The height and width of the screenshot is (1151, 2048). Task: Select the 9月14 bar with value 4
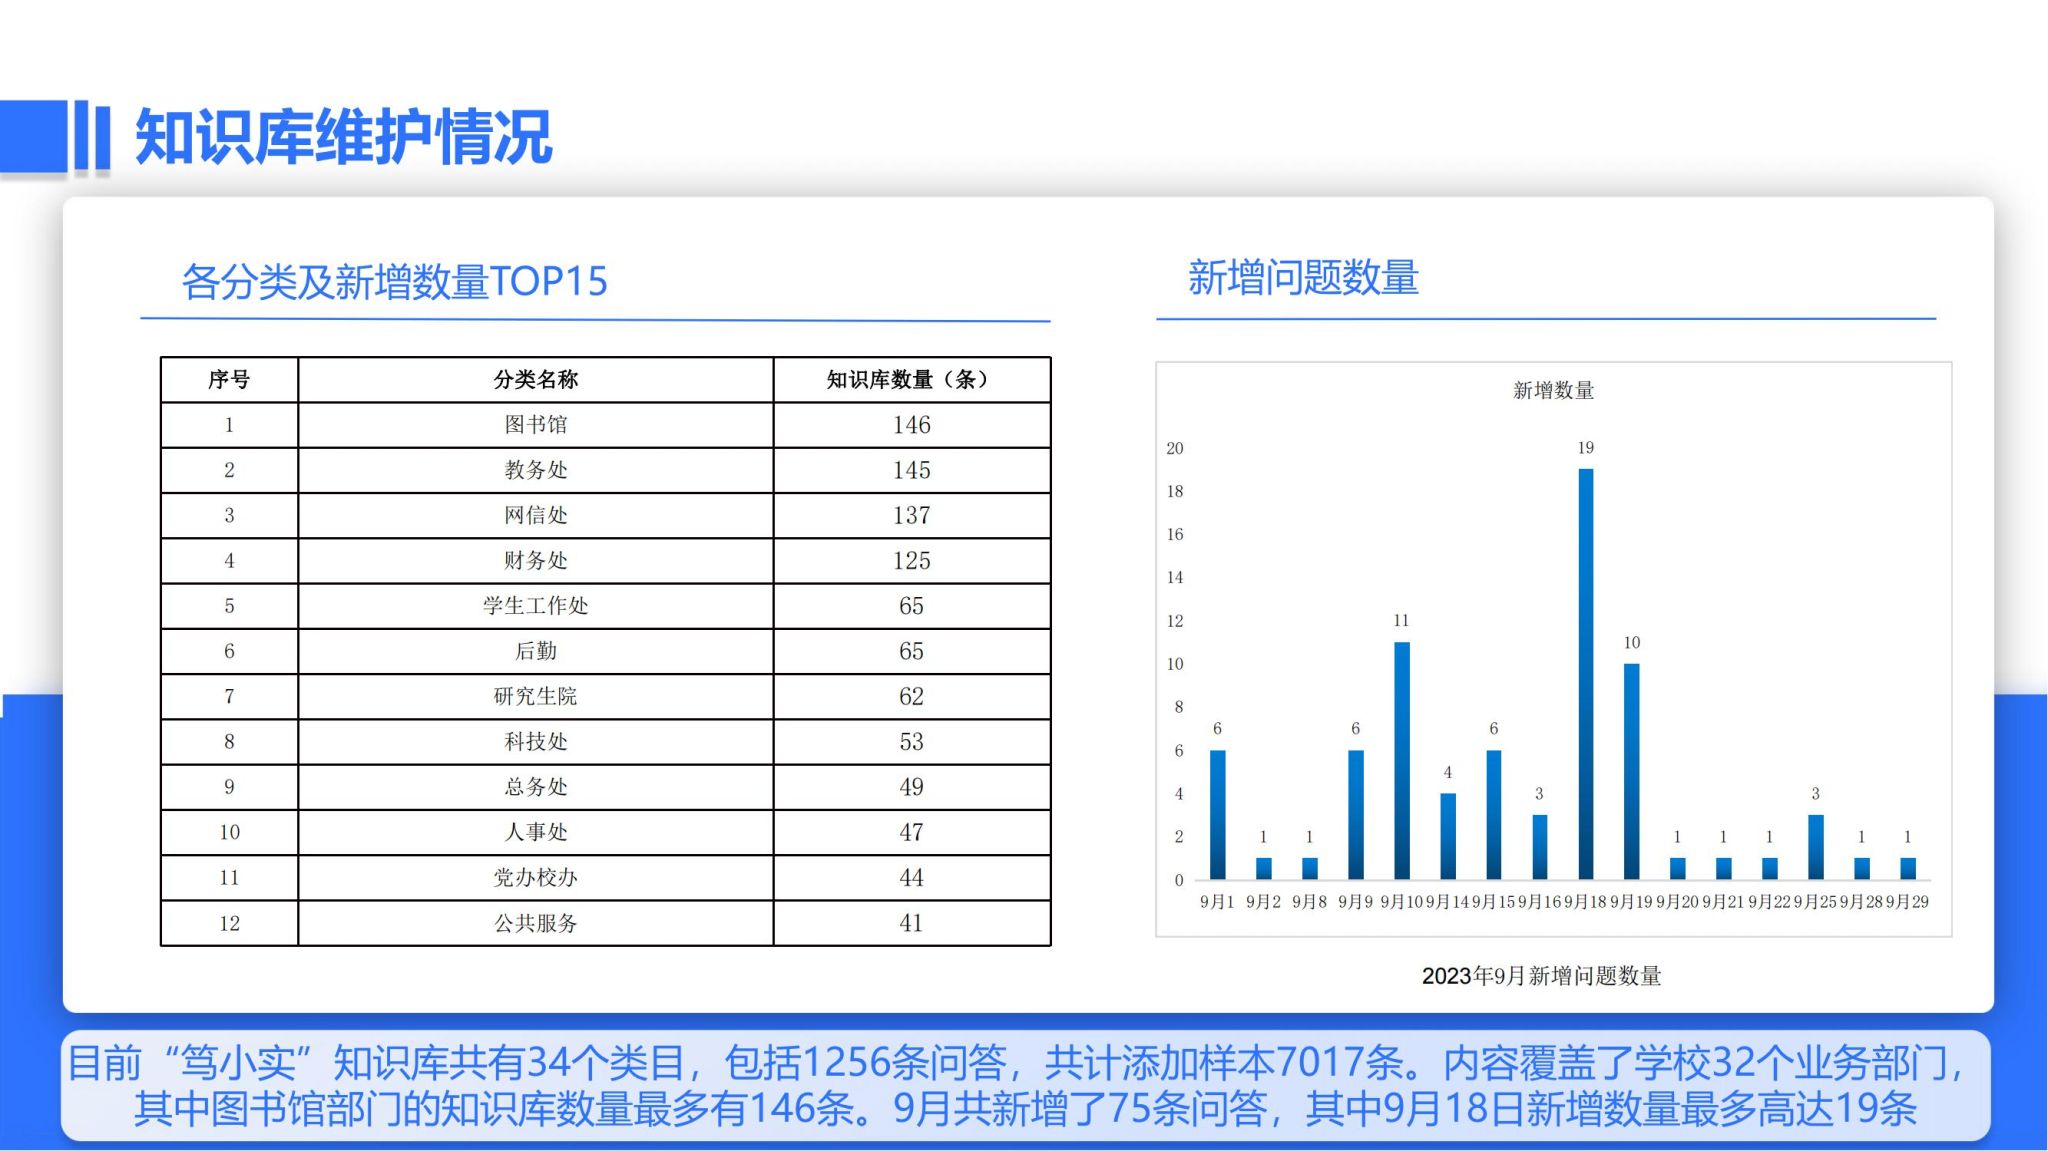[x=1448, y=837]
